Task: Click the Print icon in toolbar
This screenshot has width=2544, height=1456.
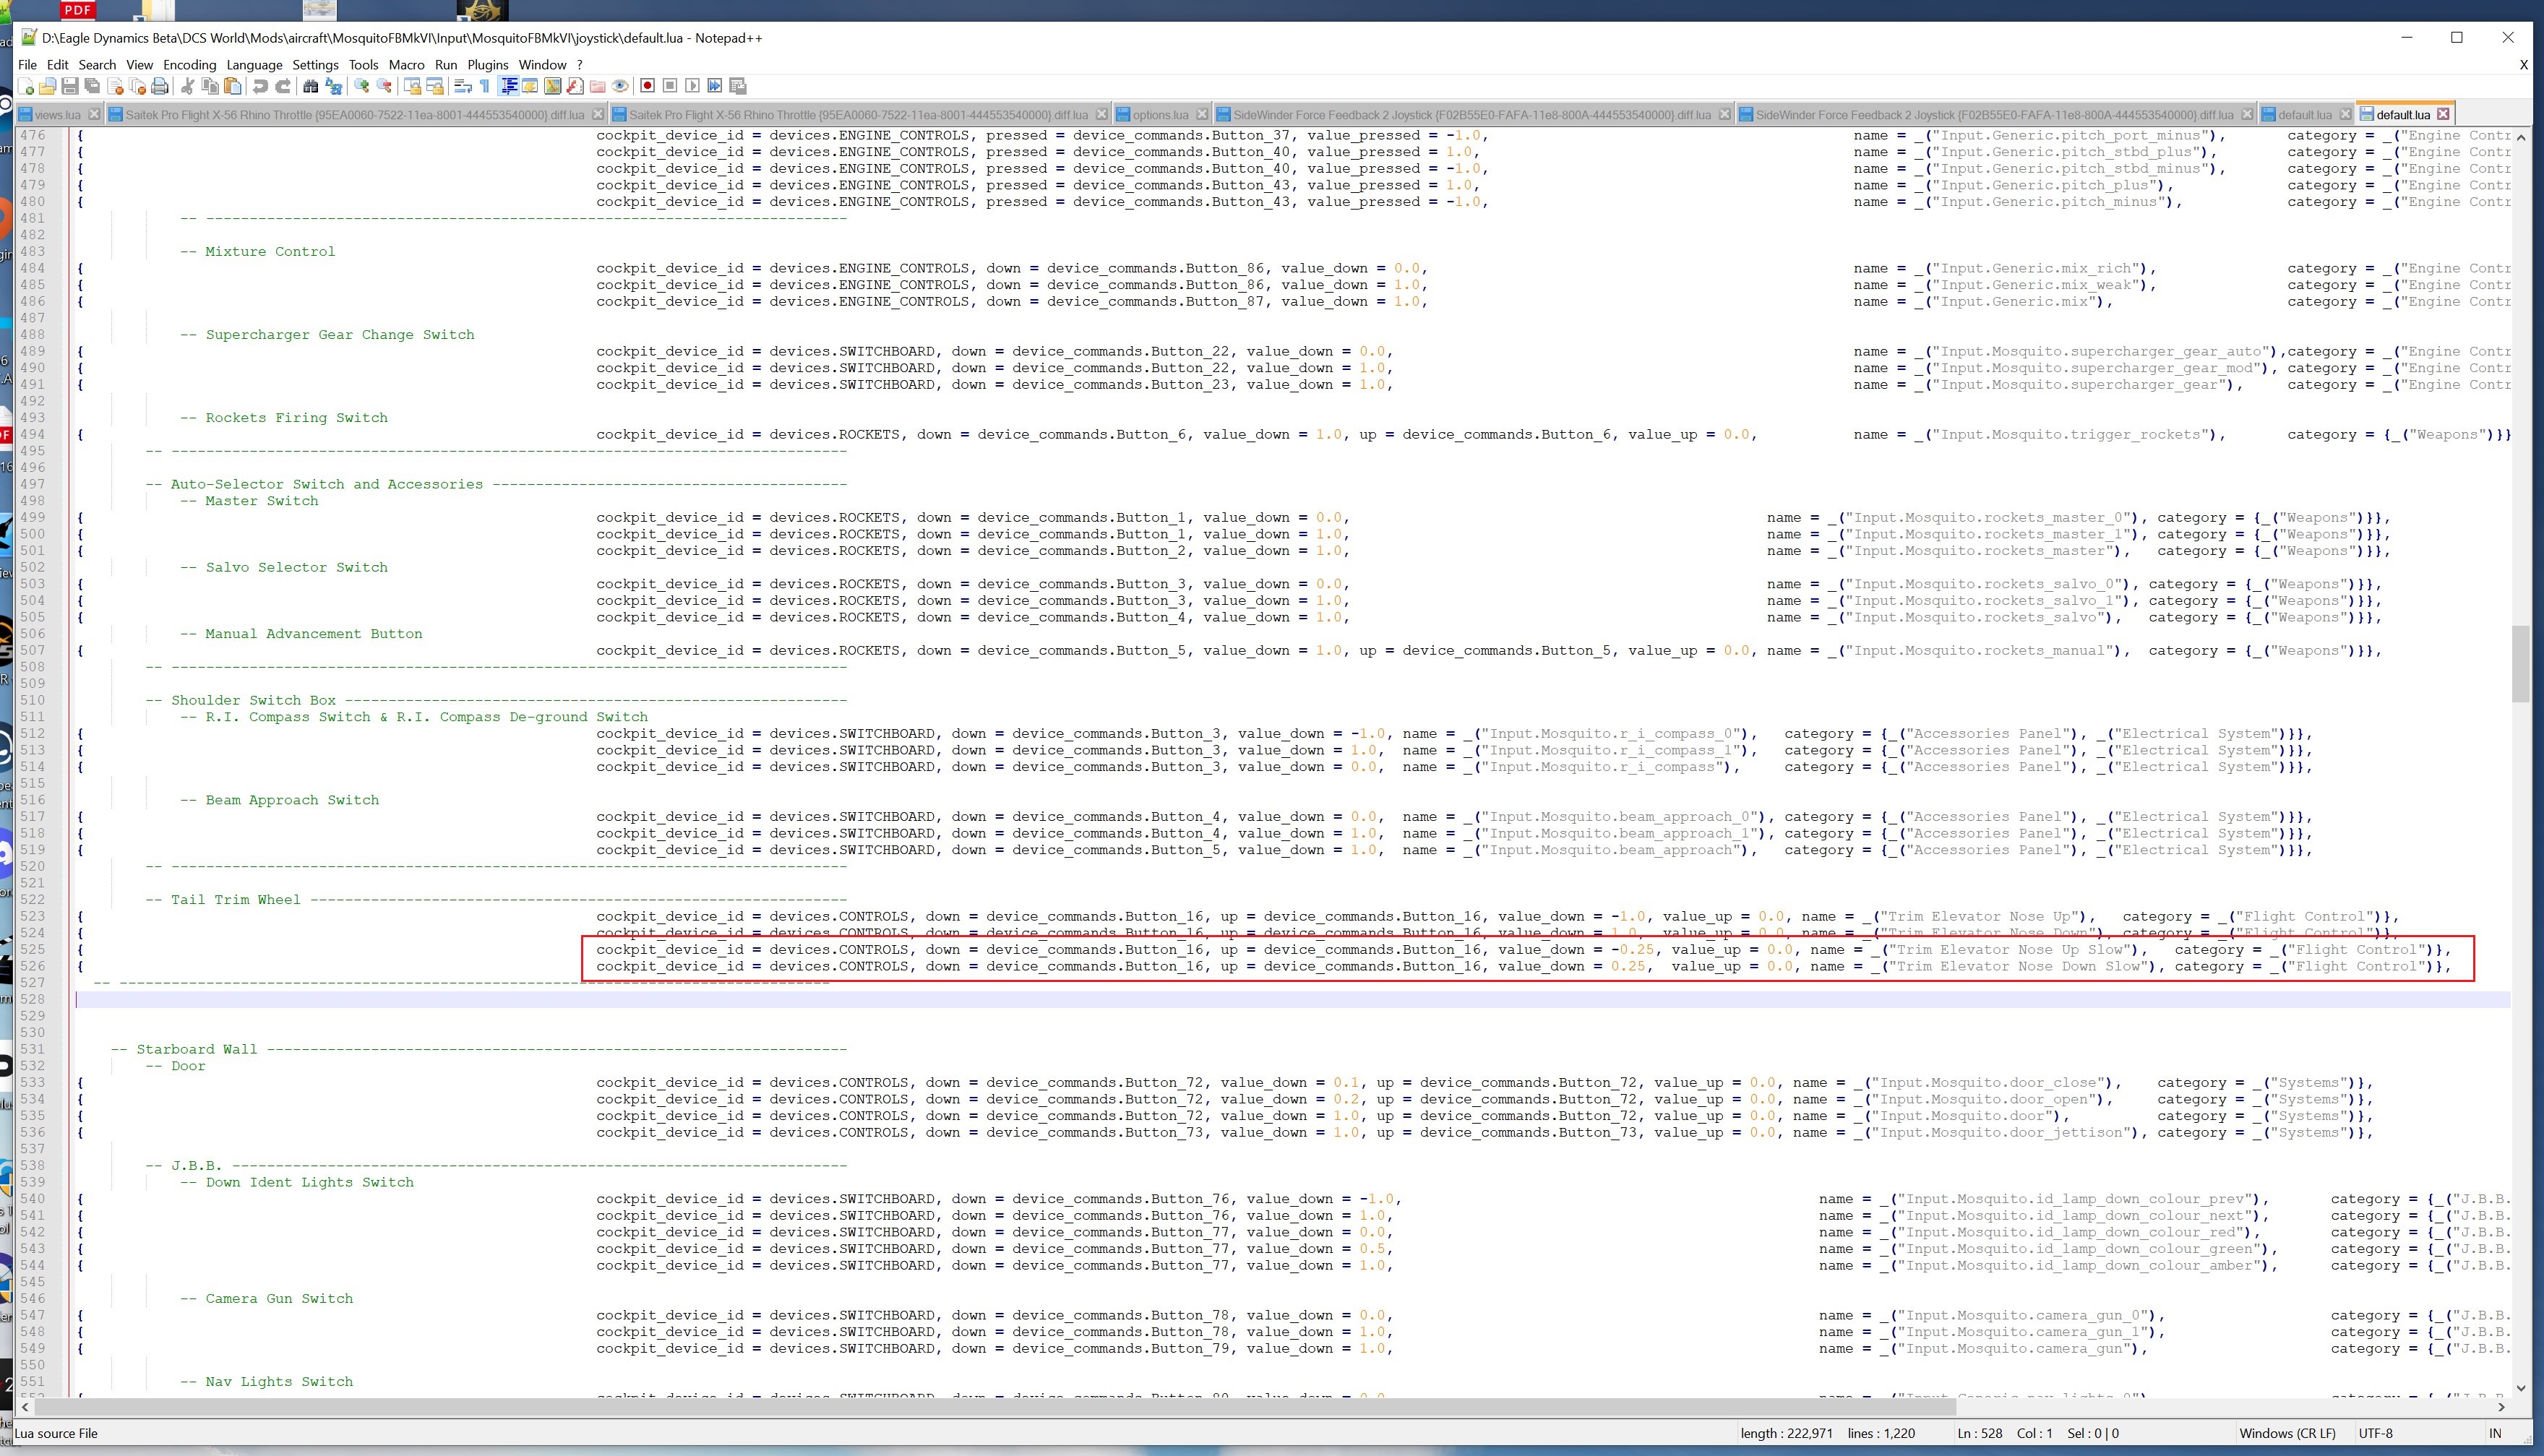Action: 160,86
